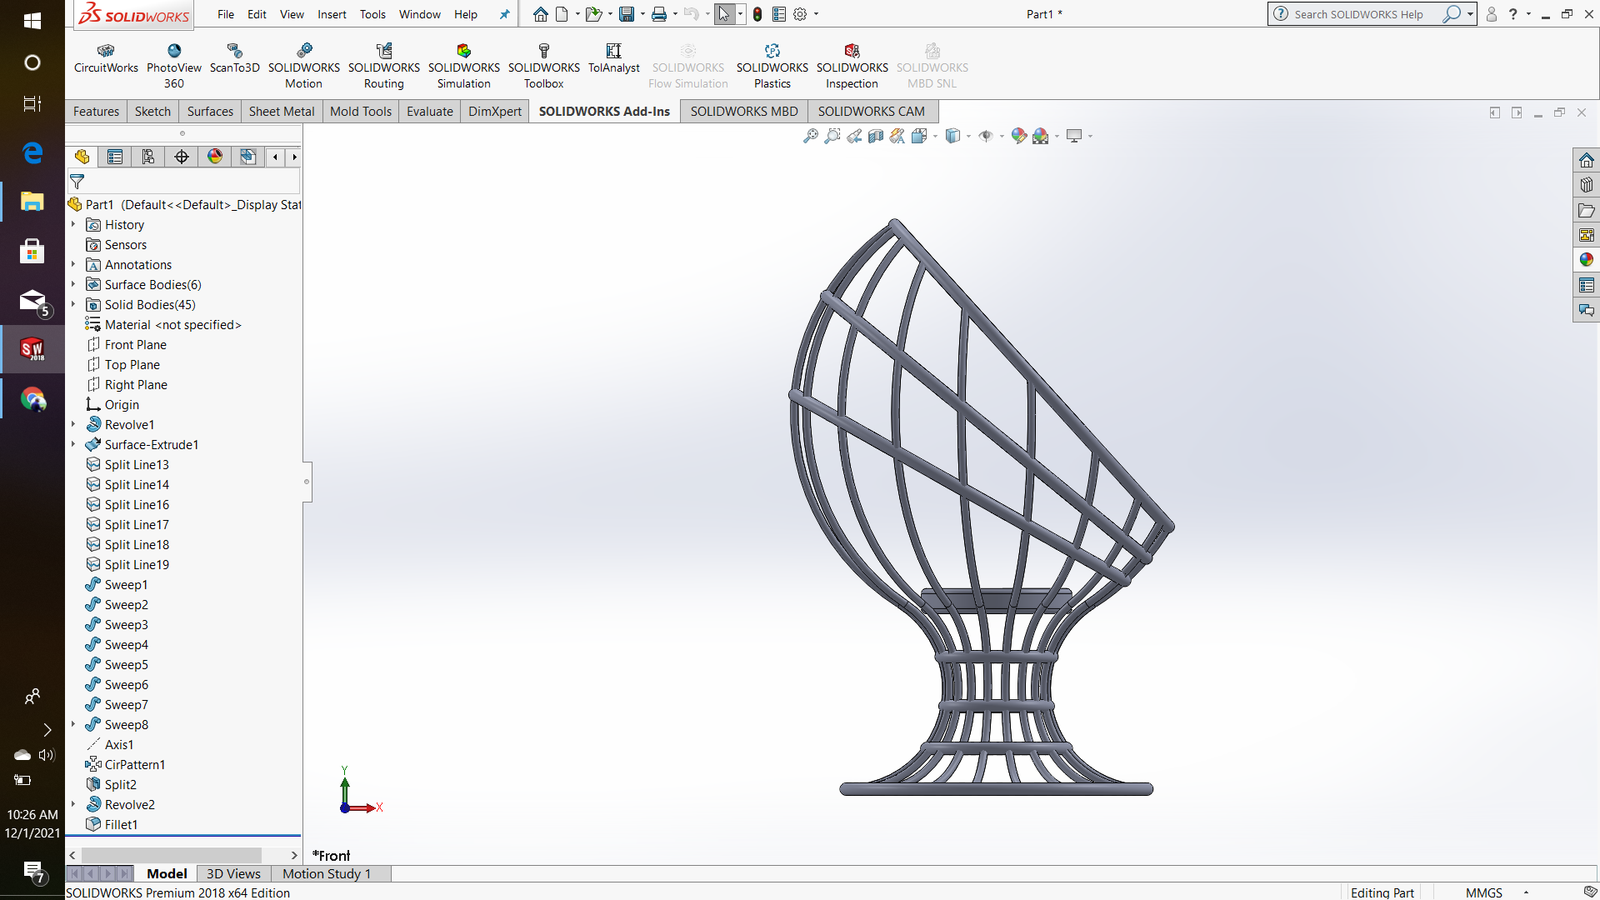Open the CircuitWorks add-in

click(106, 59)
